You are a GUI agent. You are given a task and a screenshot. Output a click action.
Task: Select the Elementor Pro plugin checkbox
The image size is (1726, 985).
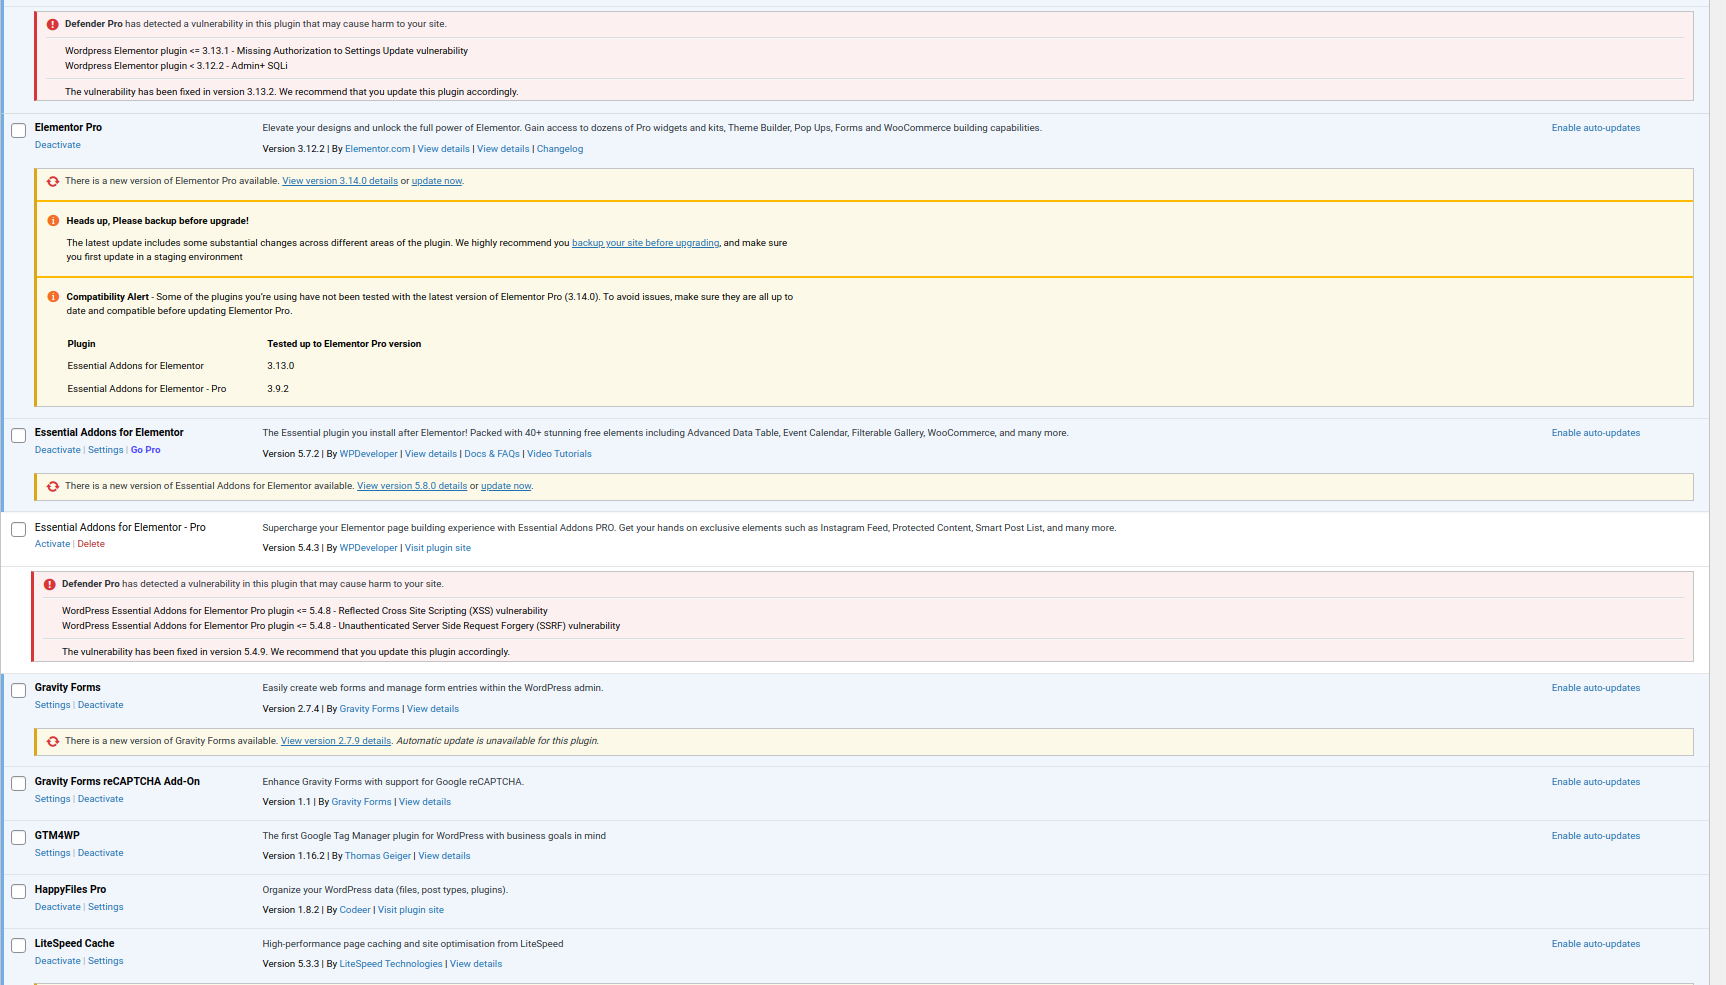tap(19, 131)
